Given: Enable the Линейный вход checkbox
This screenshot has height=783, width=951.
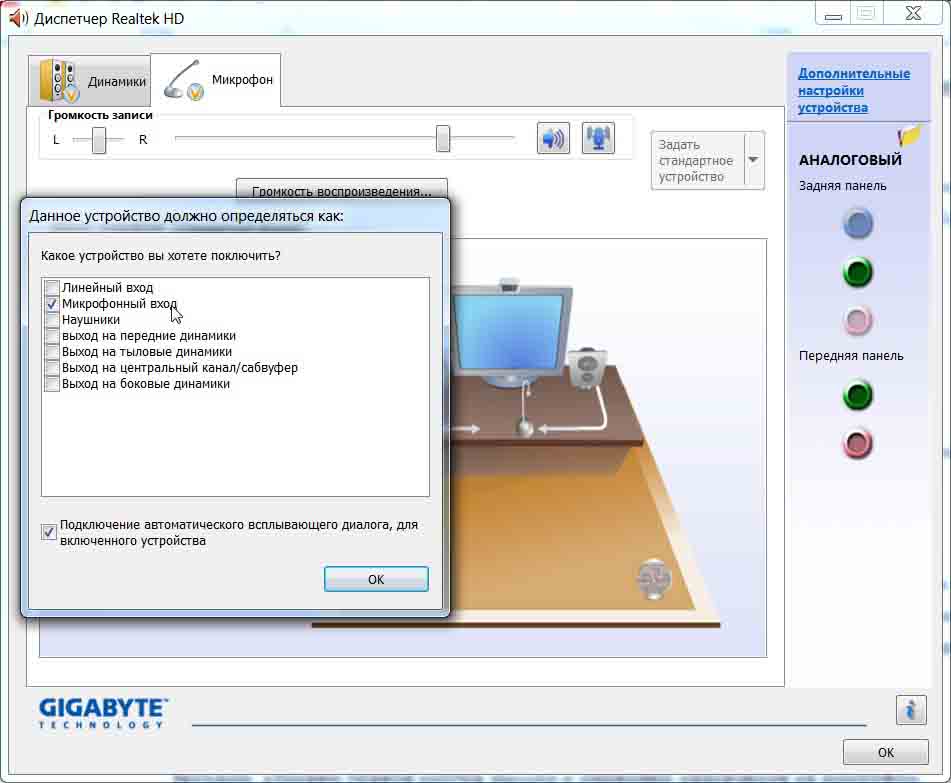Looking at the screenshot, I should click(52, 288).
